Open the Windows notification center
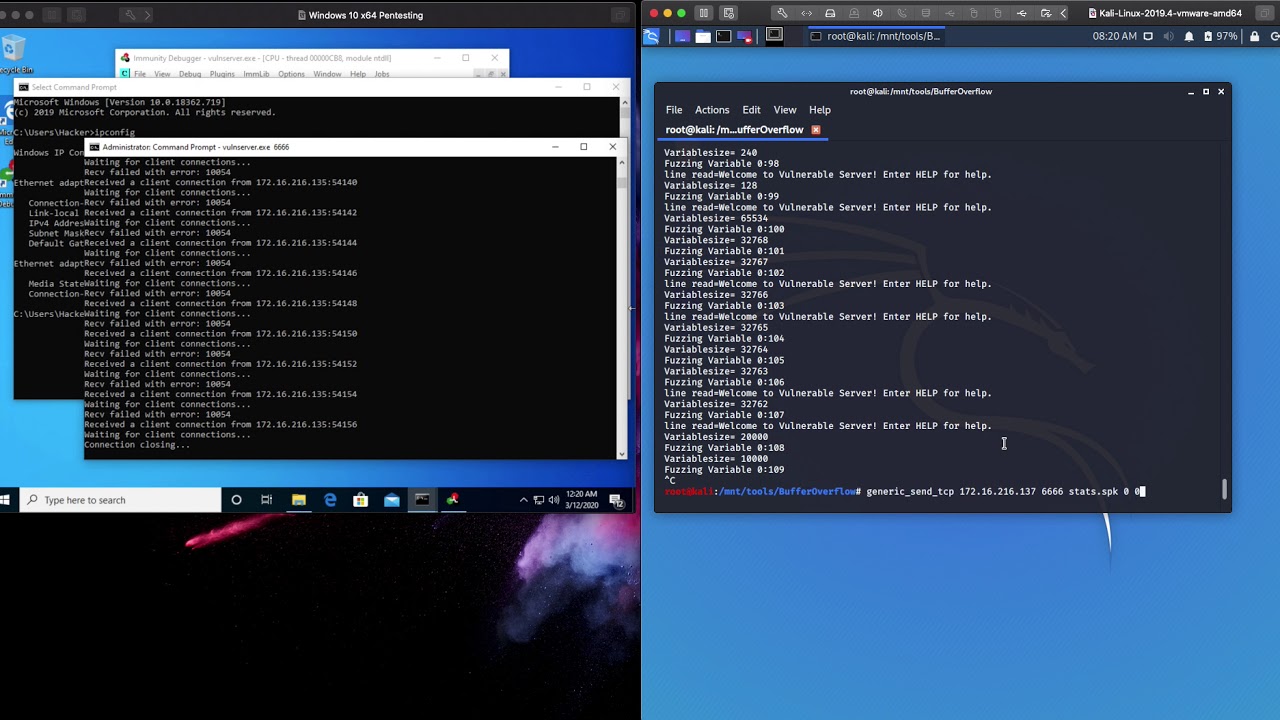The image size is (1280, 720). tap(617, 500)
